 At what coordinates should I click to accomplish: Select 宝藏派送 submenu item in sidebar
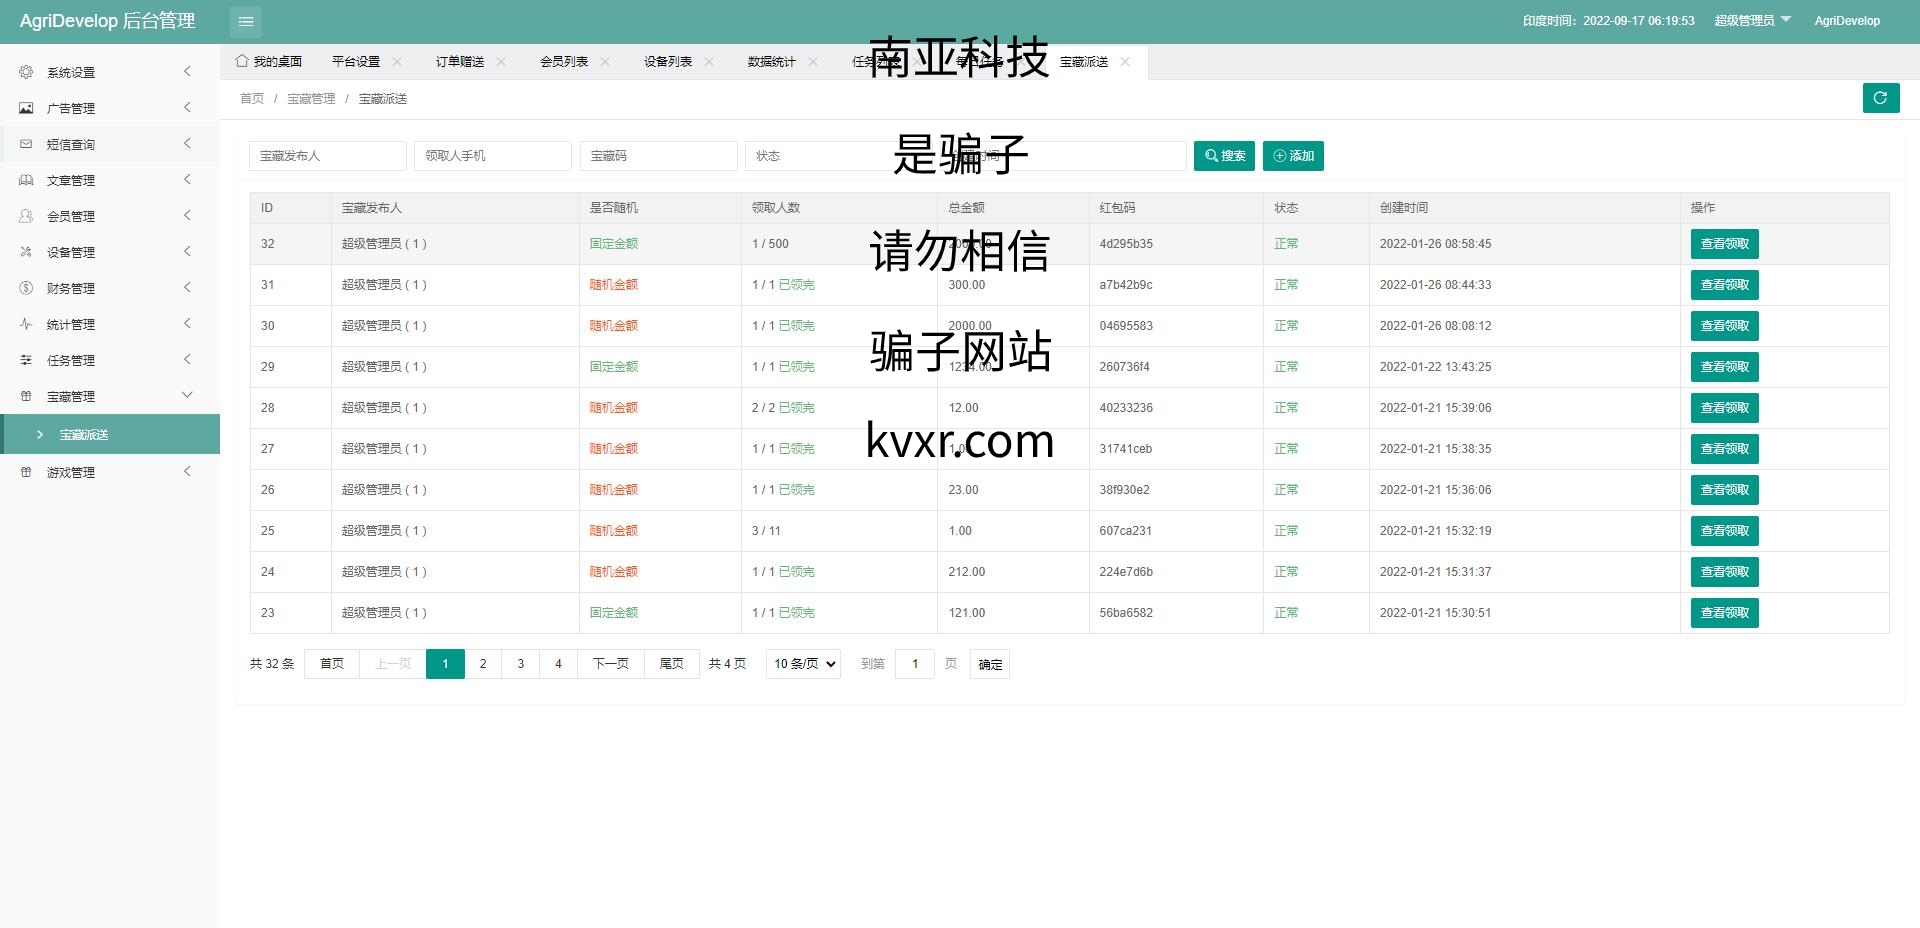(110, 434)
